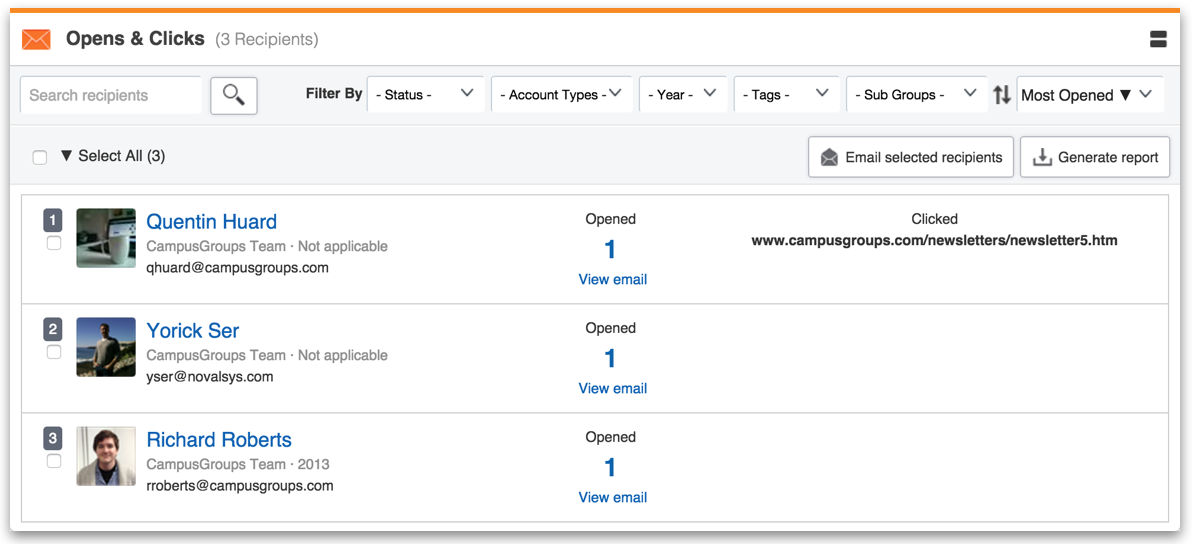Click the number 3 rank badge

click(52, 438)
